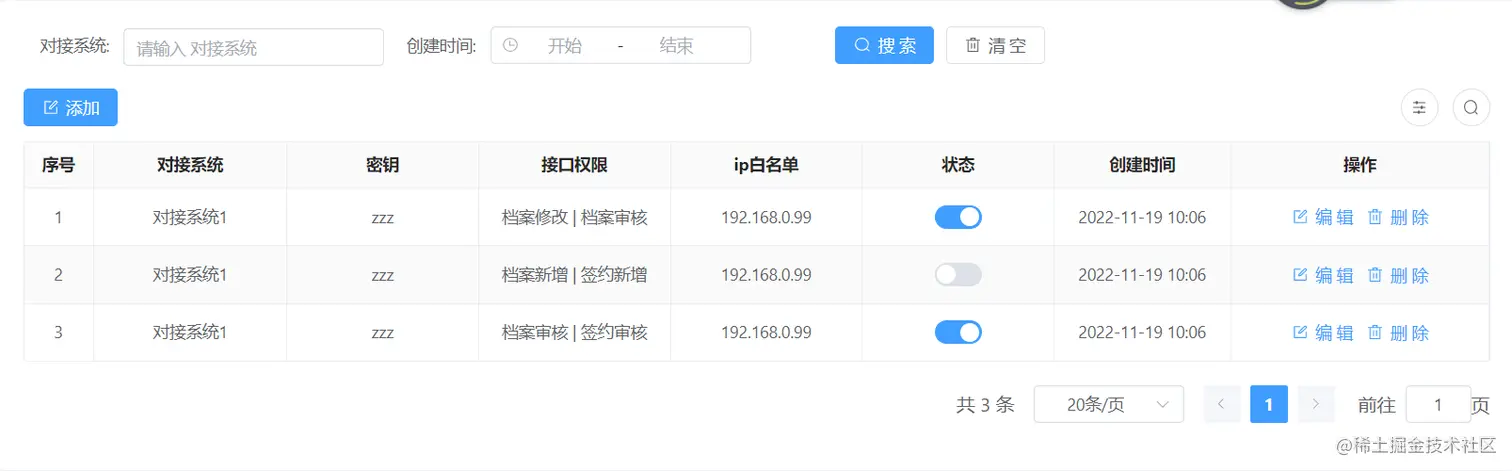
Task: Click the 密钥 column header
Action: (x=382, y=165)
